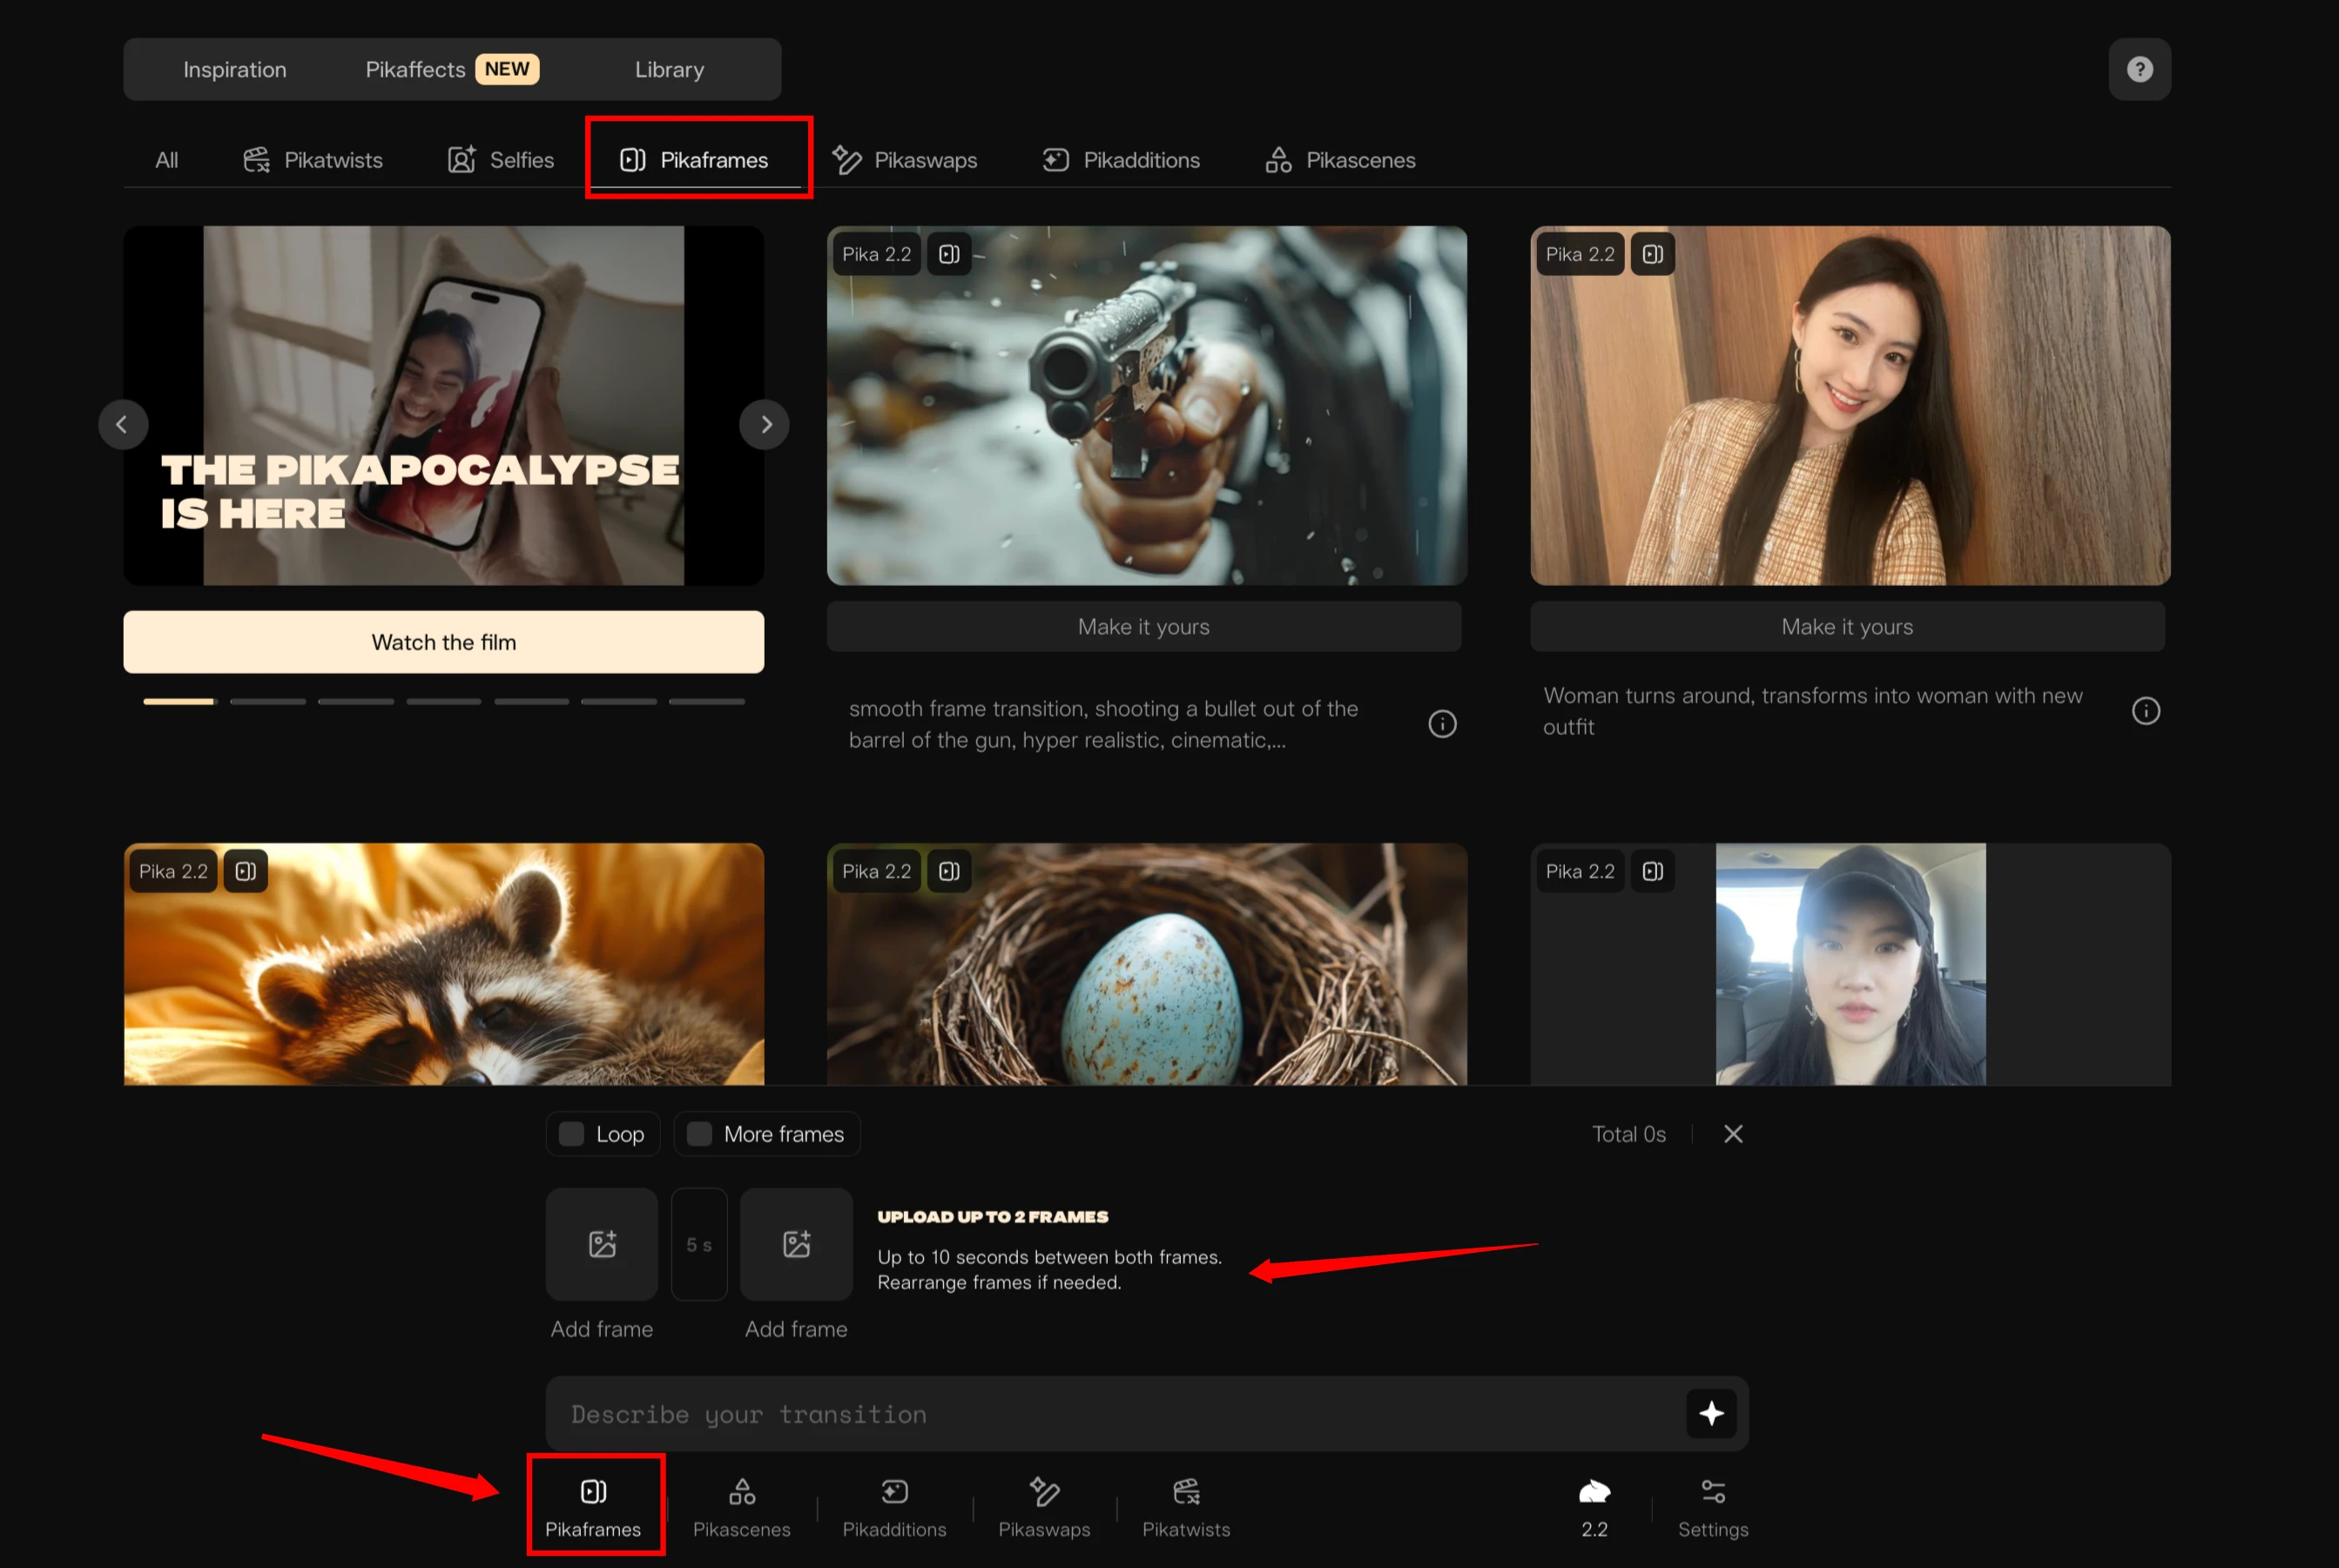The height and width of the screenshot is (1568, 2339).
Task: Open the help question mark icon
Action: pos(2139,69)
